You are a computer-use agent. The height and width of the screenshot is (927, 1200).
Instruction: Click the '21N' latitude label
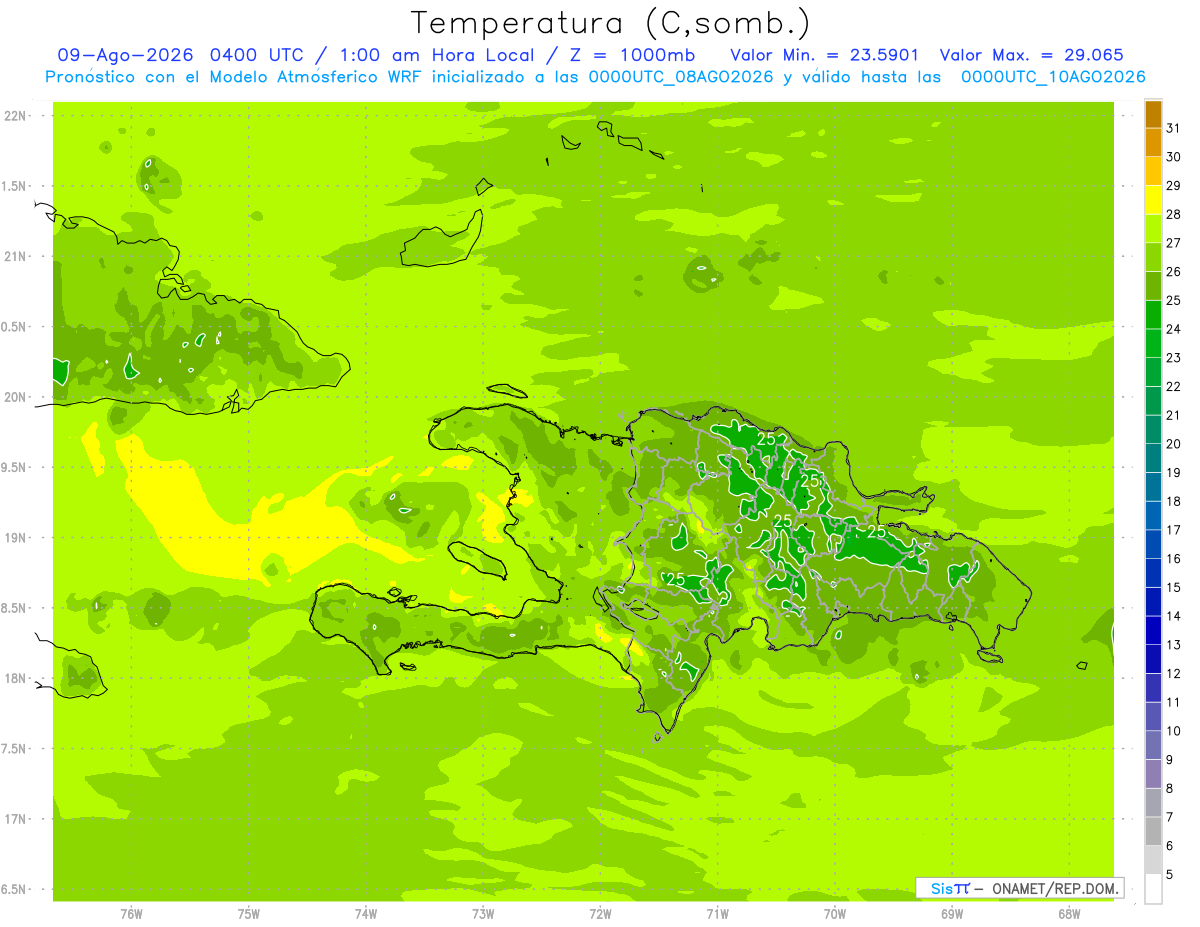pyautogui.click(x=17, y=257)
